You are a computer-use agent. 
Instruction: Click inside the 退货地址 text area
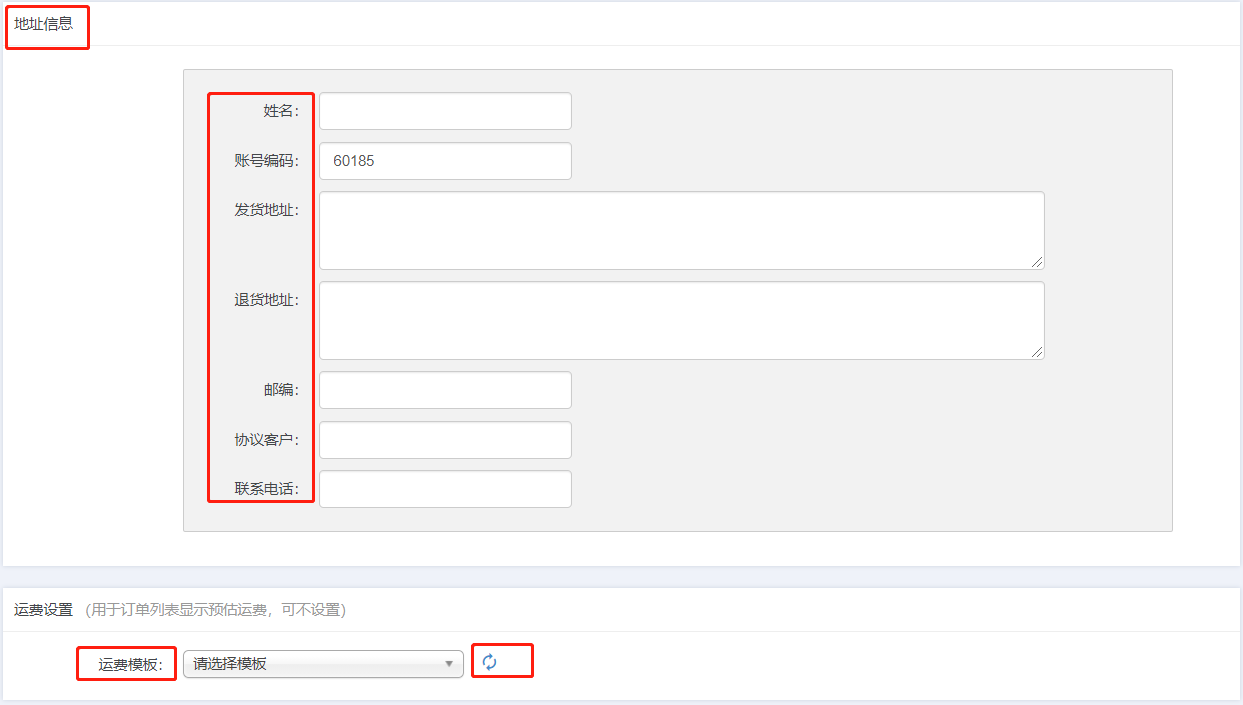point(682,320)
